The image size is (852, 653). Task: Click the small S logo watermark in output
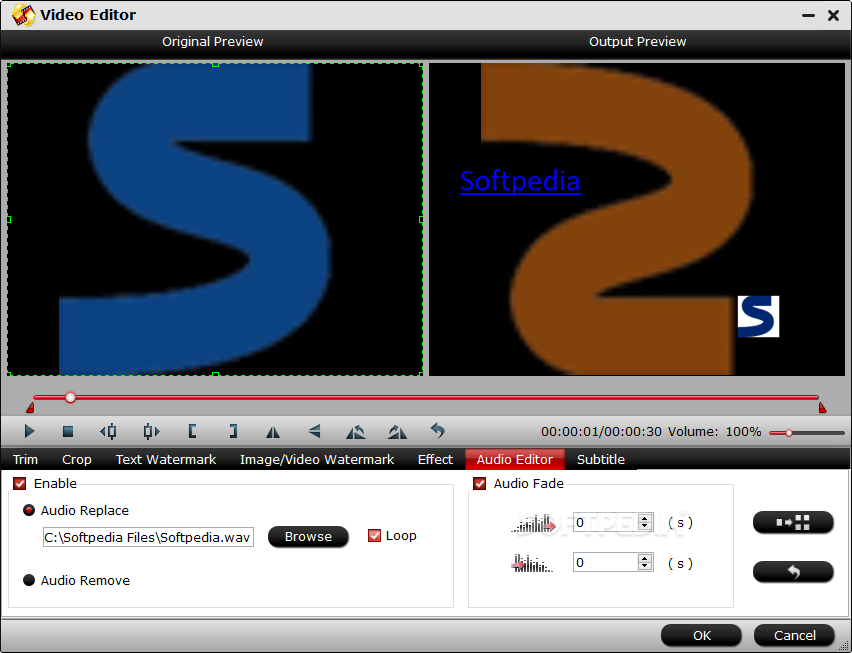coord(758,316)
